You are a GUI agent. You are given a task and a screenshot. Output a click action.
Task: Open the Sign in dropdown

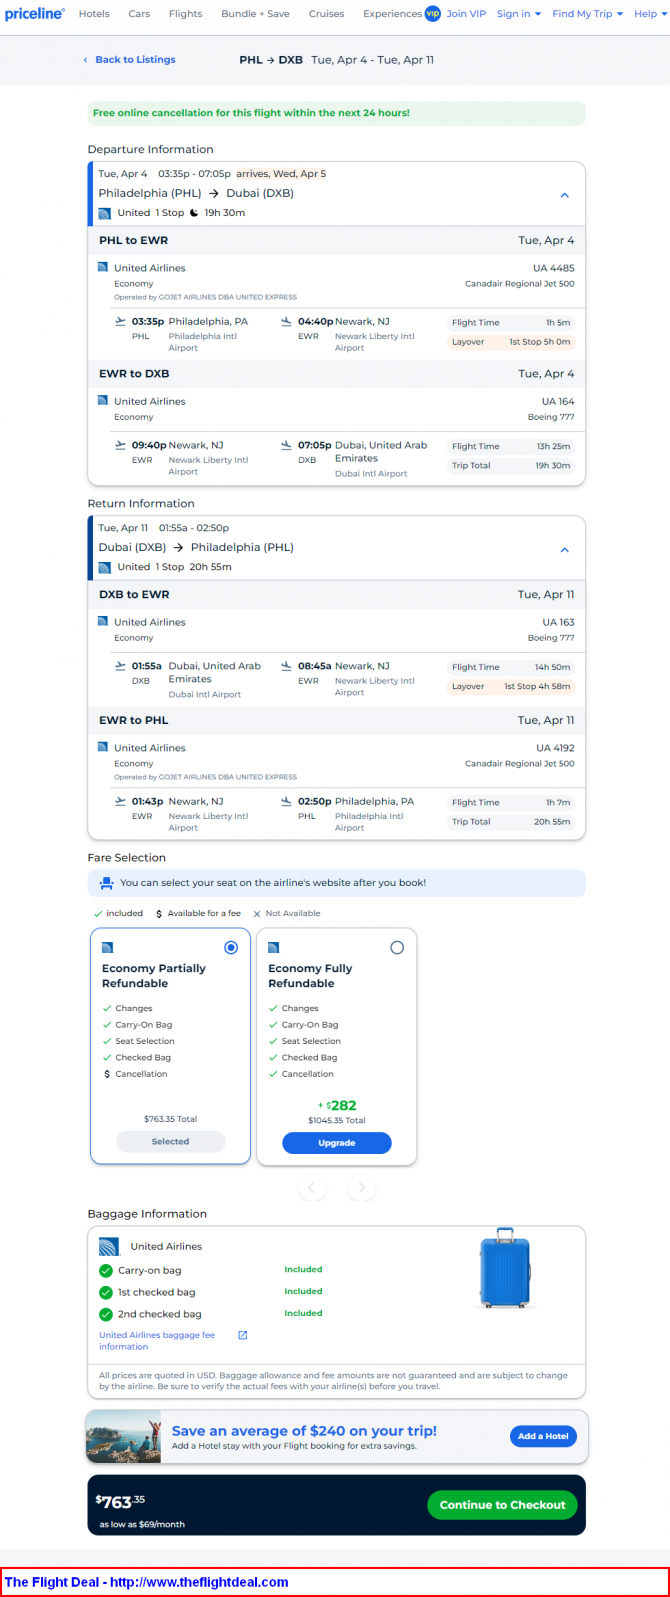519,14
